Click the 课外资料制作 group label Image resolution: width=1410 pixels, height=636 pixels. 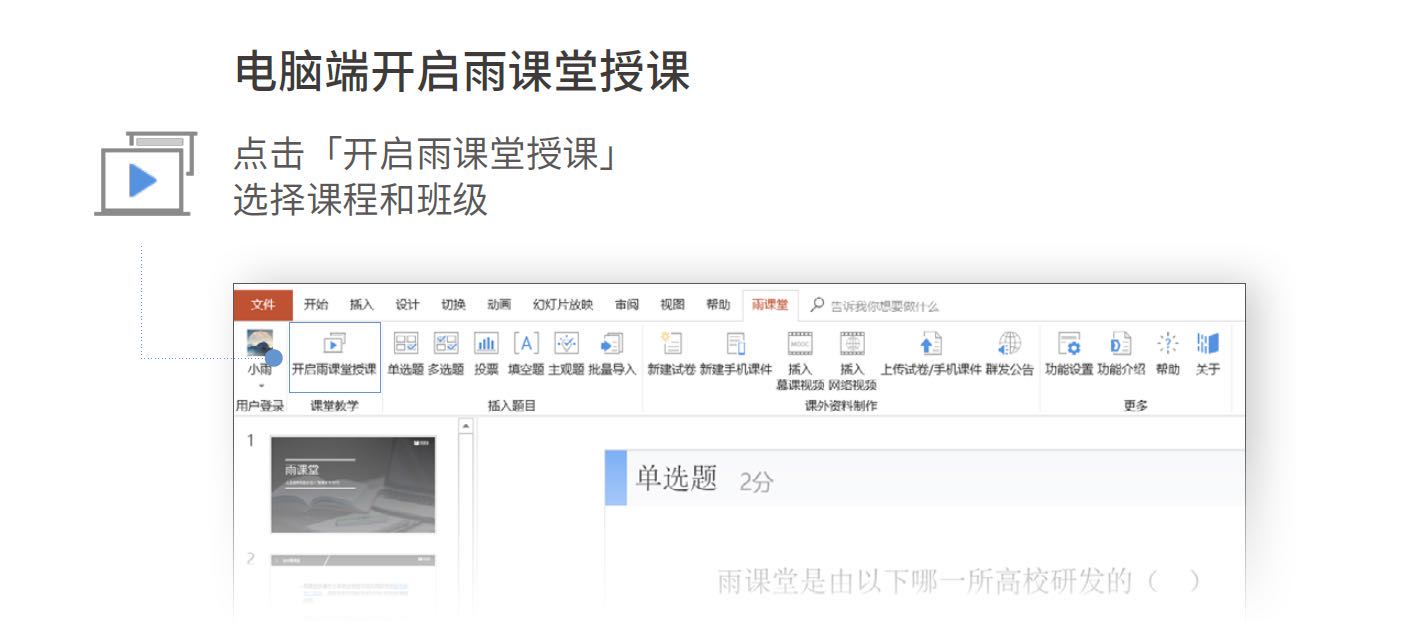click(841, 405)
